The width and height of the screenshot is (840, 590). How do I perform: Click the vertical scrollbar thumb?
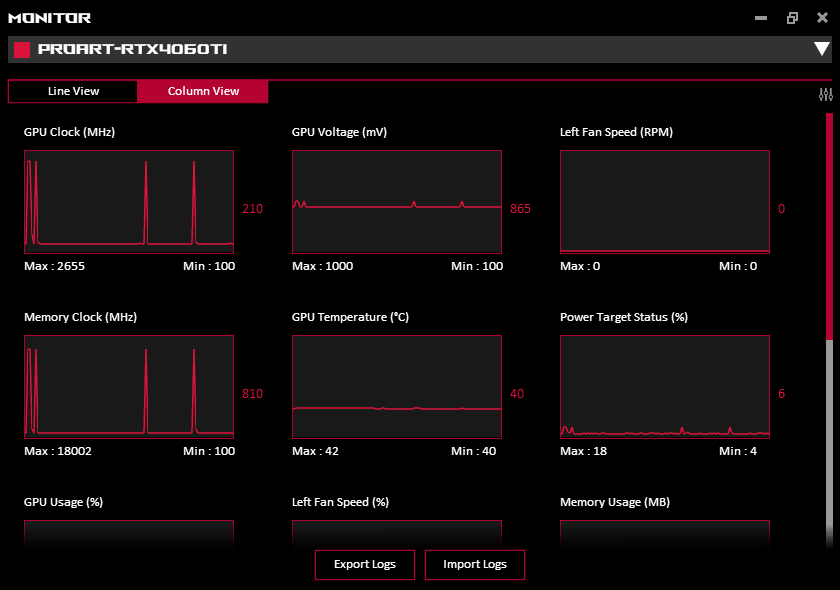(829, 226)
